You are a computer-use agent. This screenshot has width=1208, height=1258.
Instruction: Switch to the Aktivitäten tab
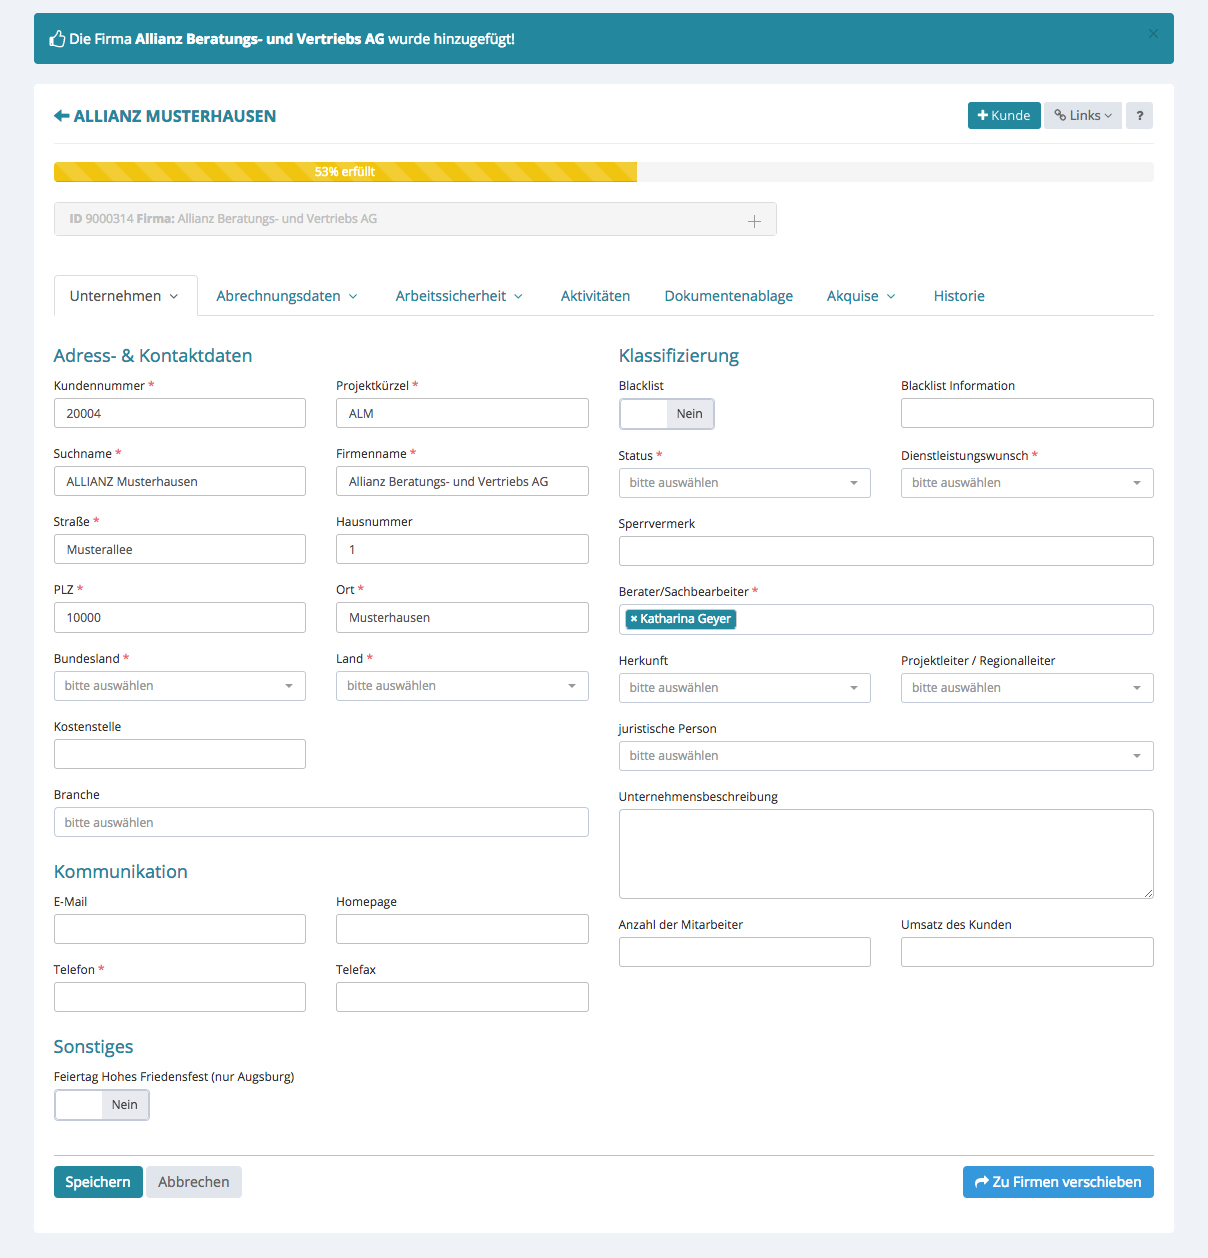click(x=595, y=296)
